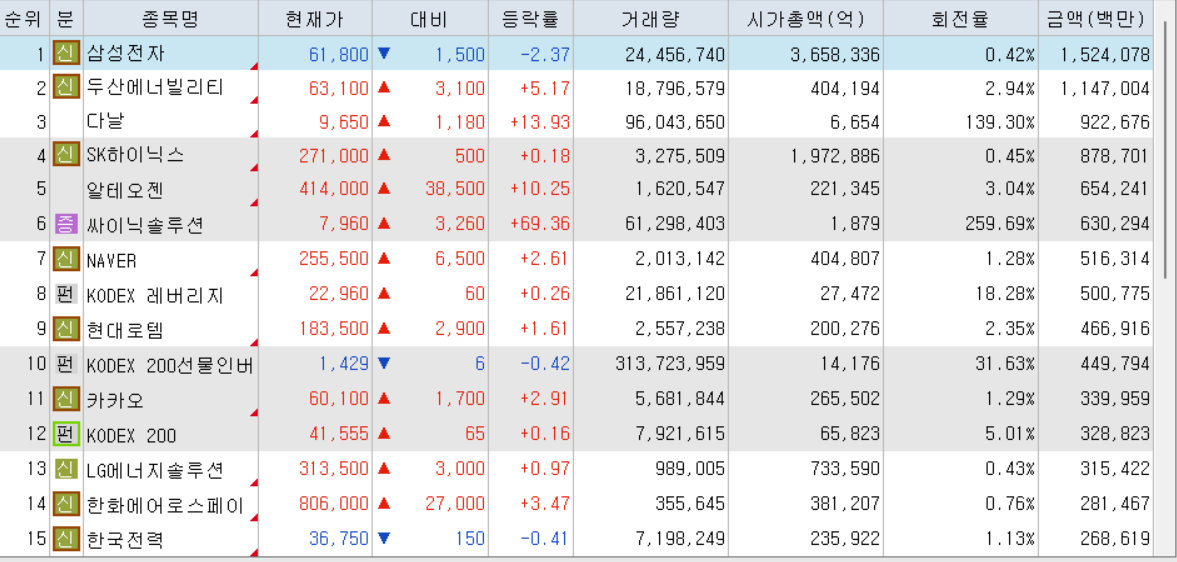Image resolution: width=1177 pixels, height=562 pixels.
Task: Click the purple 증 badge beside 싸이닉솔루션
Action: coord(66,223)
